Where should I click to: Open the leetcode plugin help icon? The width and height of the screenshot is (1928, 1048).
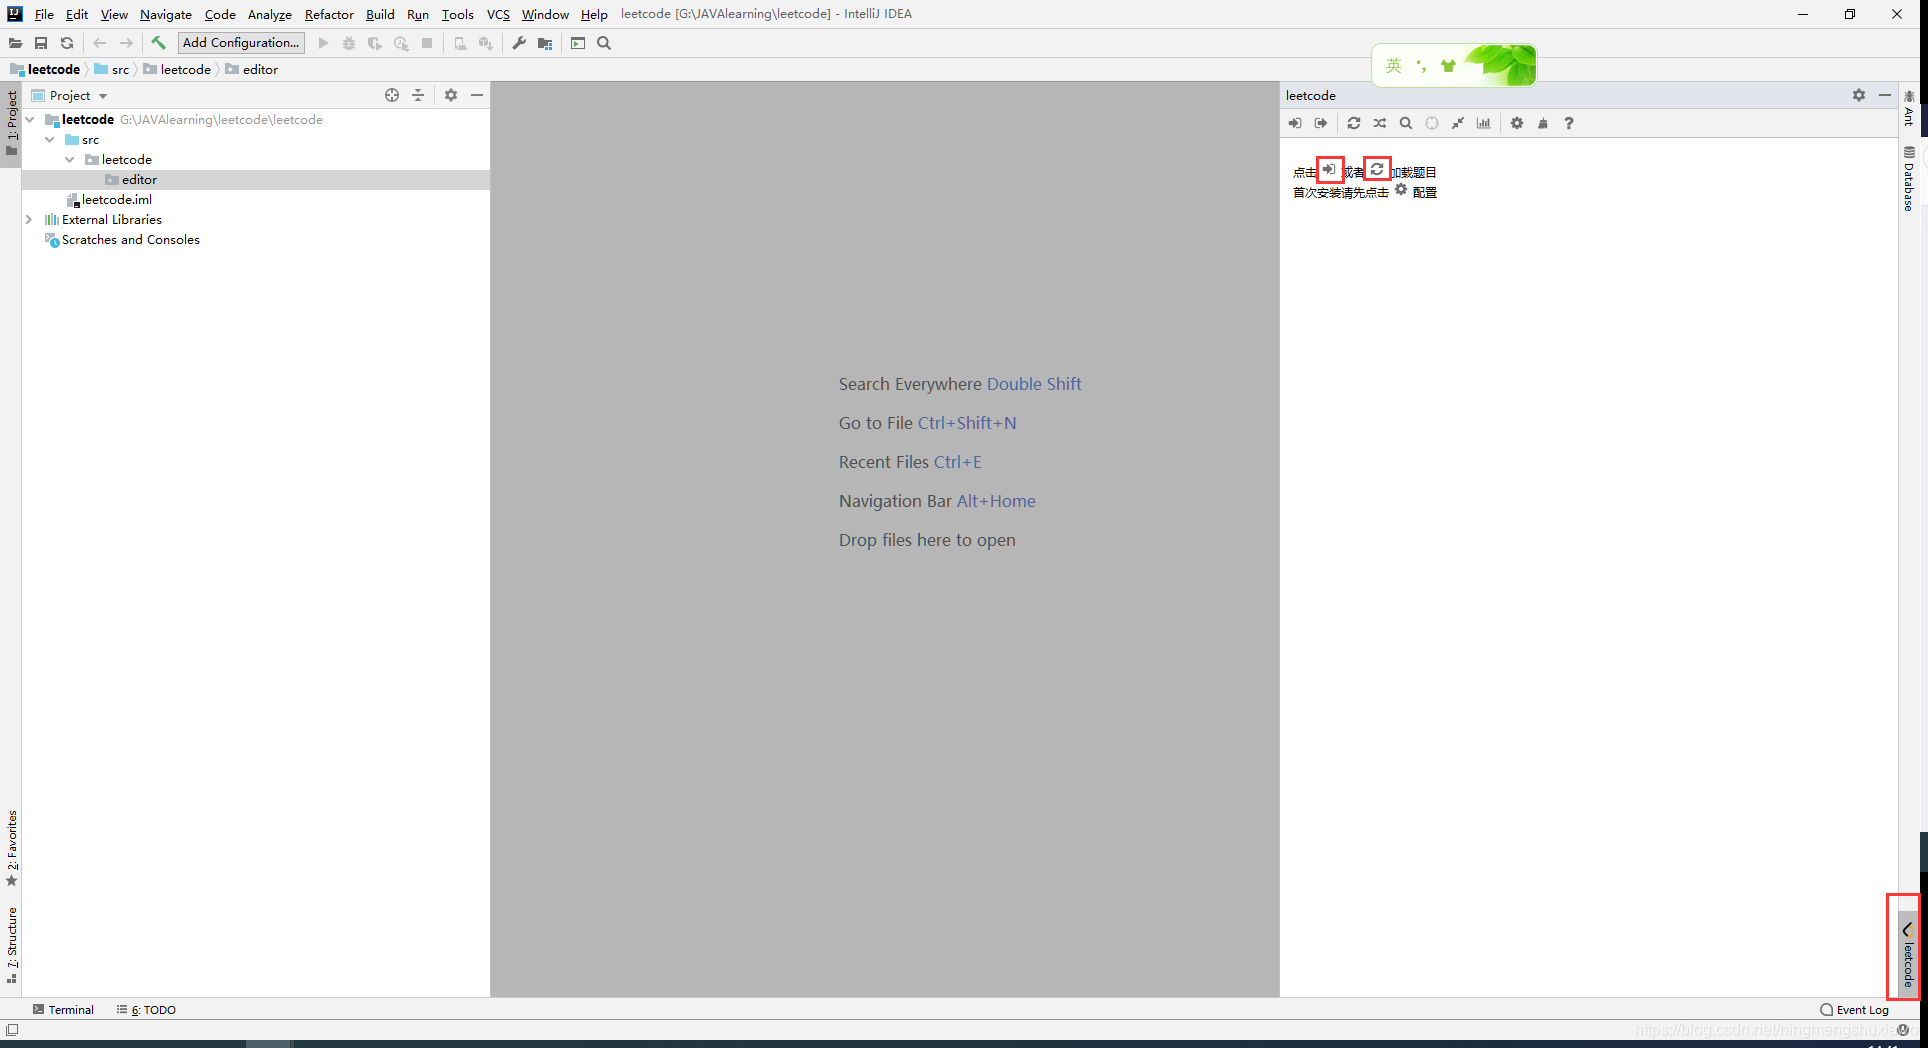[x=1569, y=123]
